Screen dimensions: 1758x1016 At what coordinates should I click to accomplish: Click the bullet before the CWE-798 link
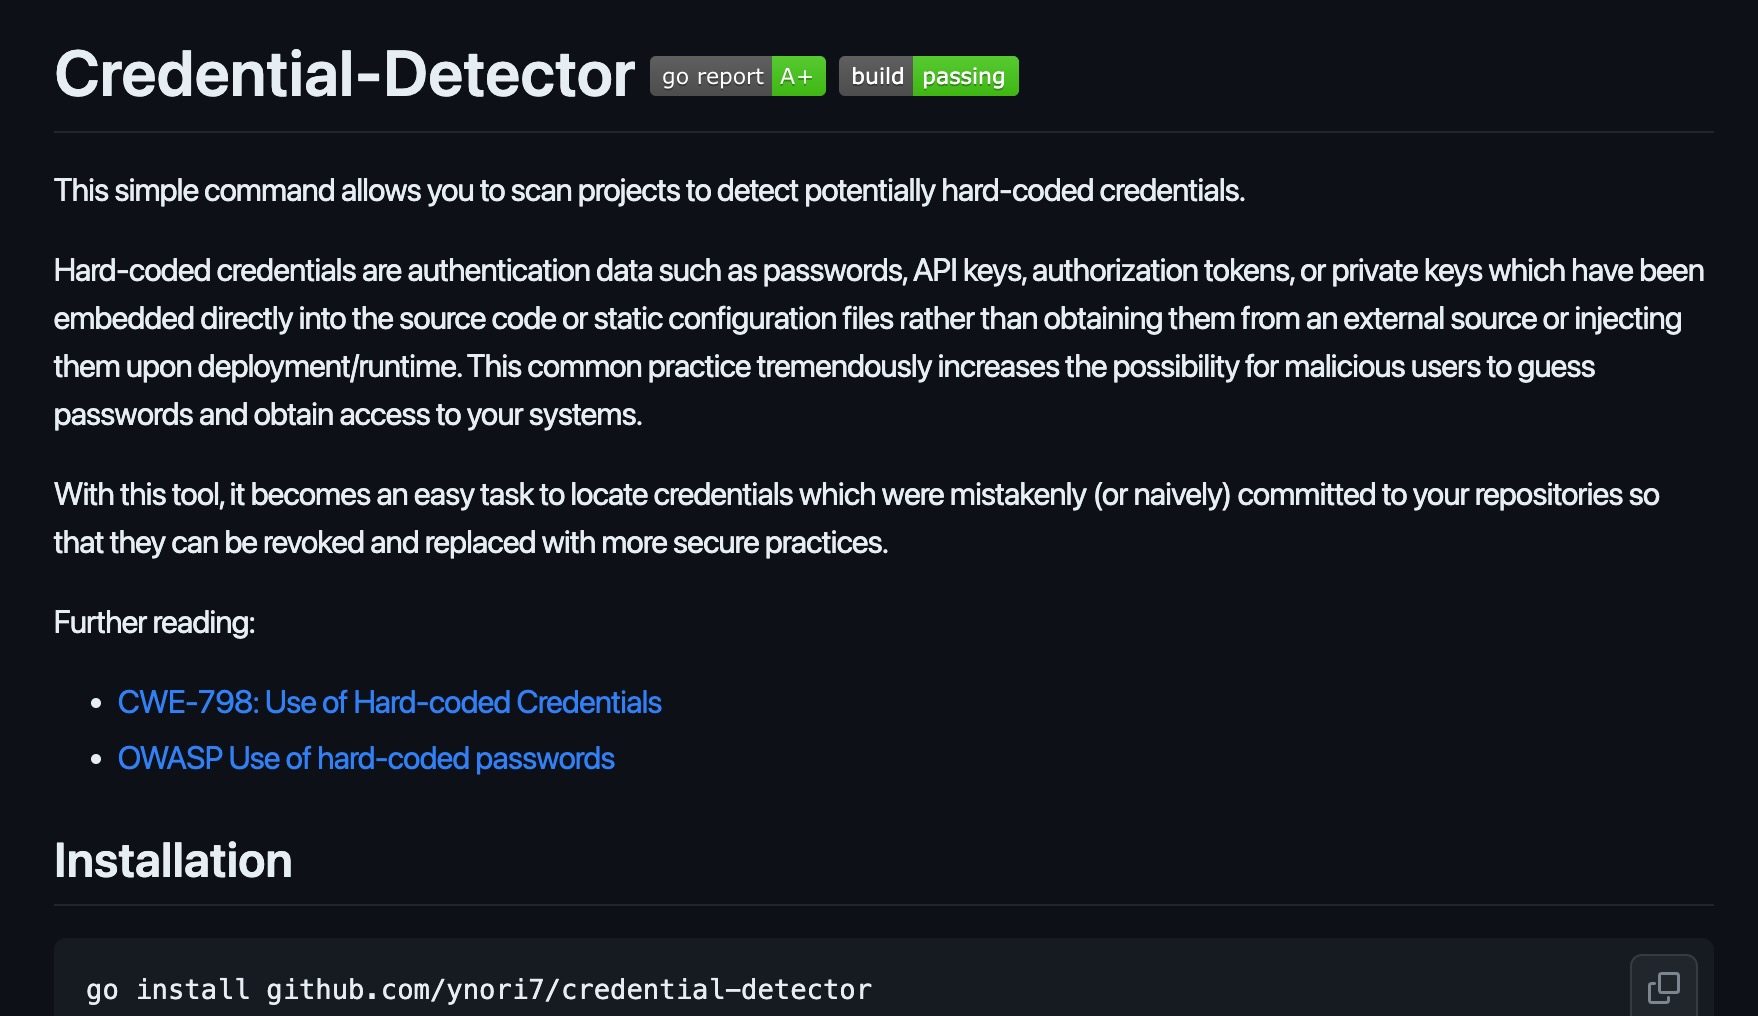tap(96, 703)
